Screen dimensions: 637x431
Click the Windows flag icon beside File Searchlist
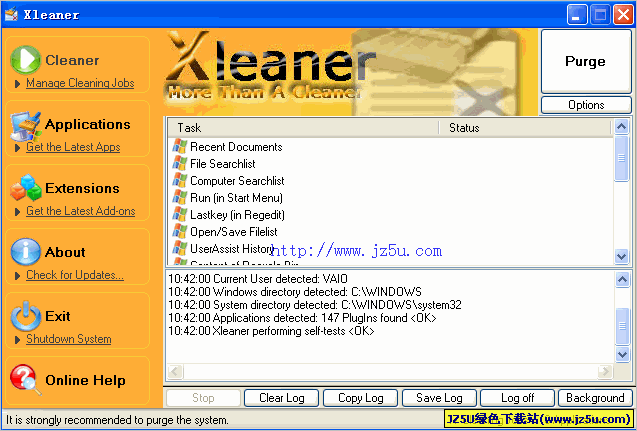[180, 164]
